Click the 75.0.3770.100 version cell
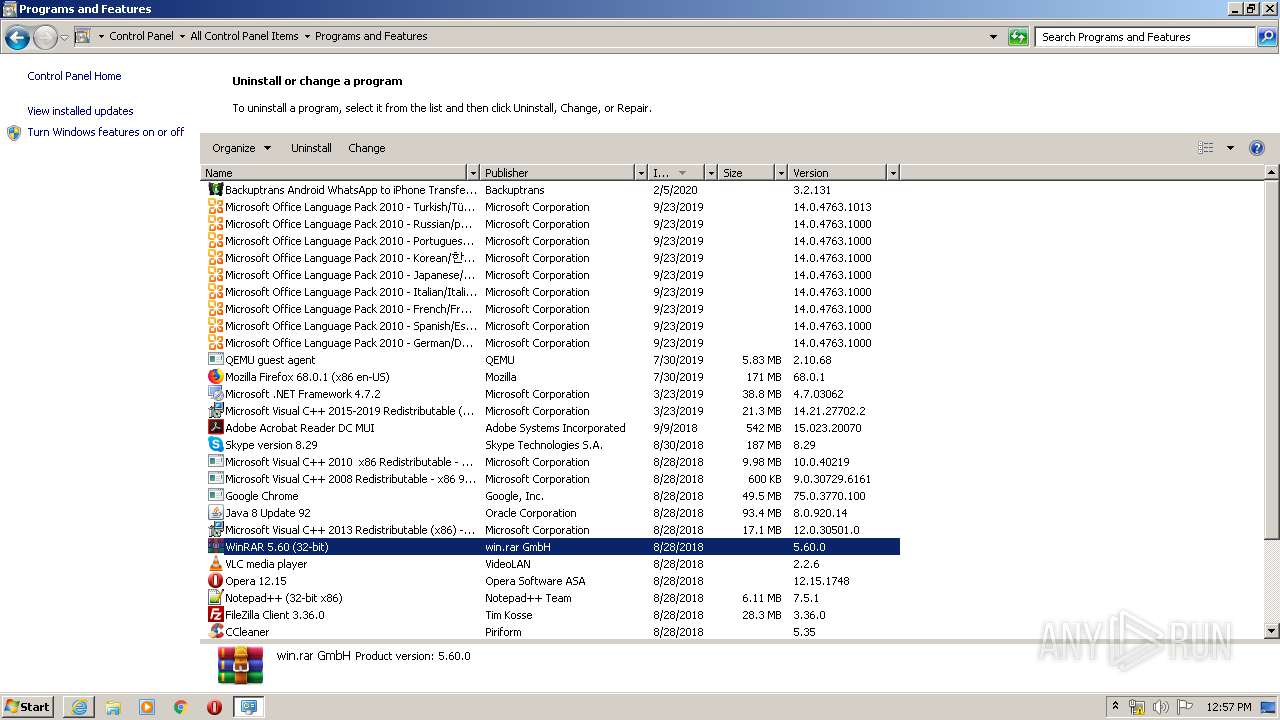This screenshot has width=1280, height=720. click(x=829, y=496)
